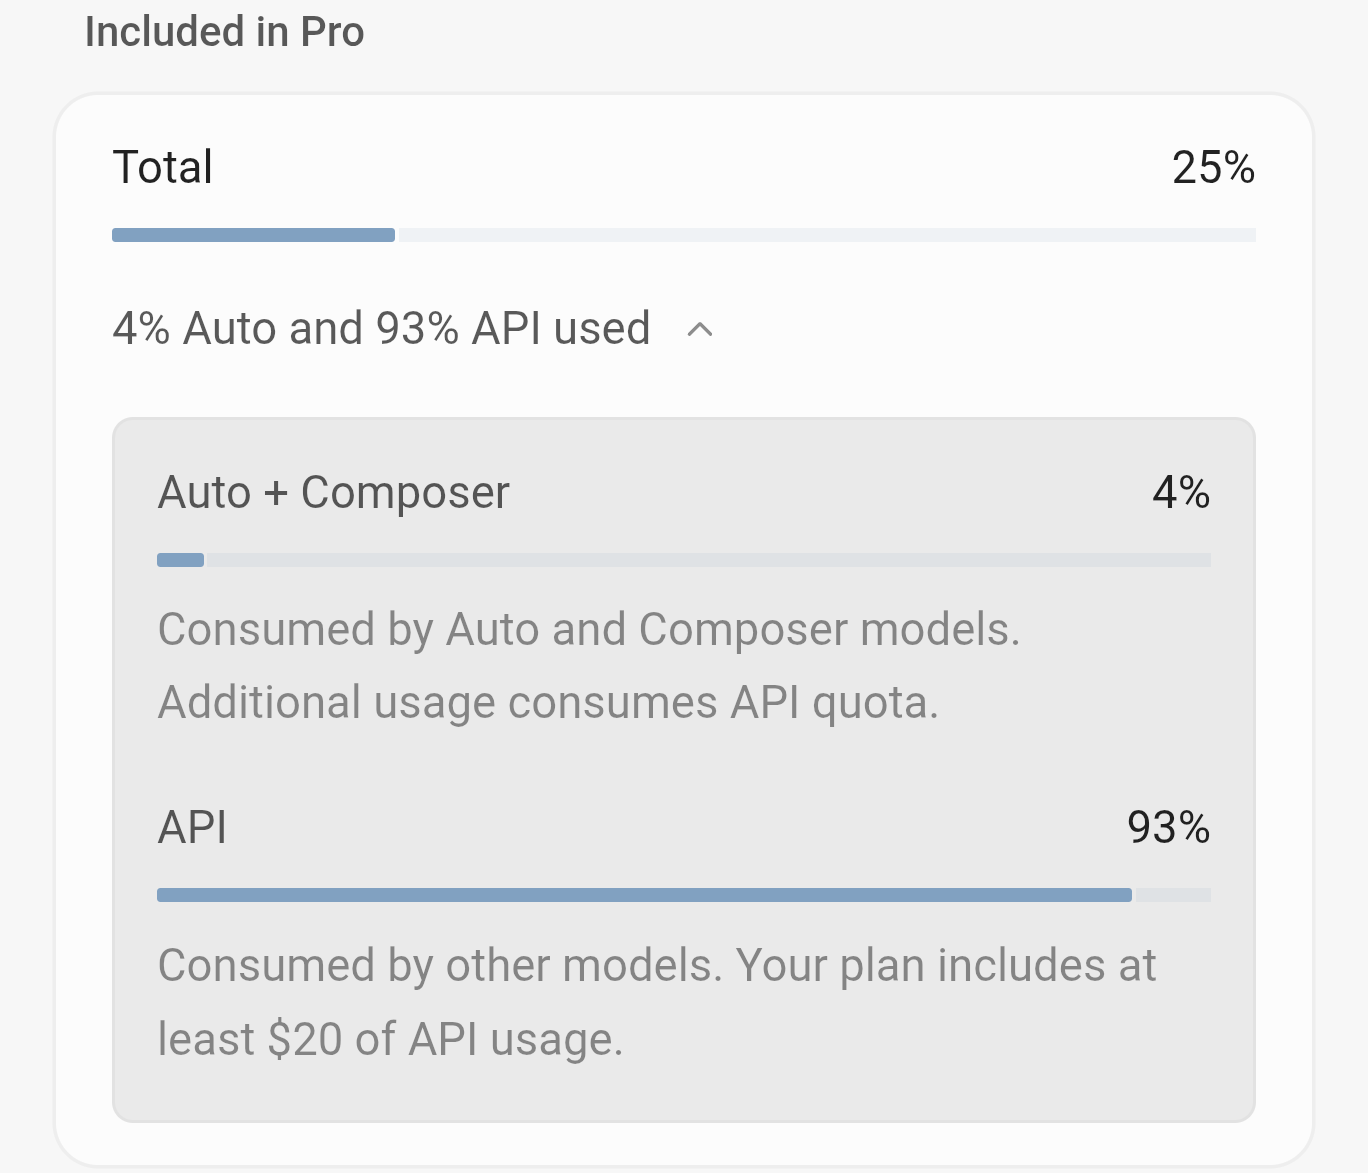Image resolution: width=1368 pixels, height=1173 pixels.
Task: Click 'least $20 of API usage' text
Action: coord(390,1039)
